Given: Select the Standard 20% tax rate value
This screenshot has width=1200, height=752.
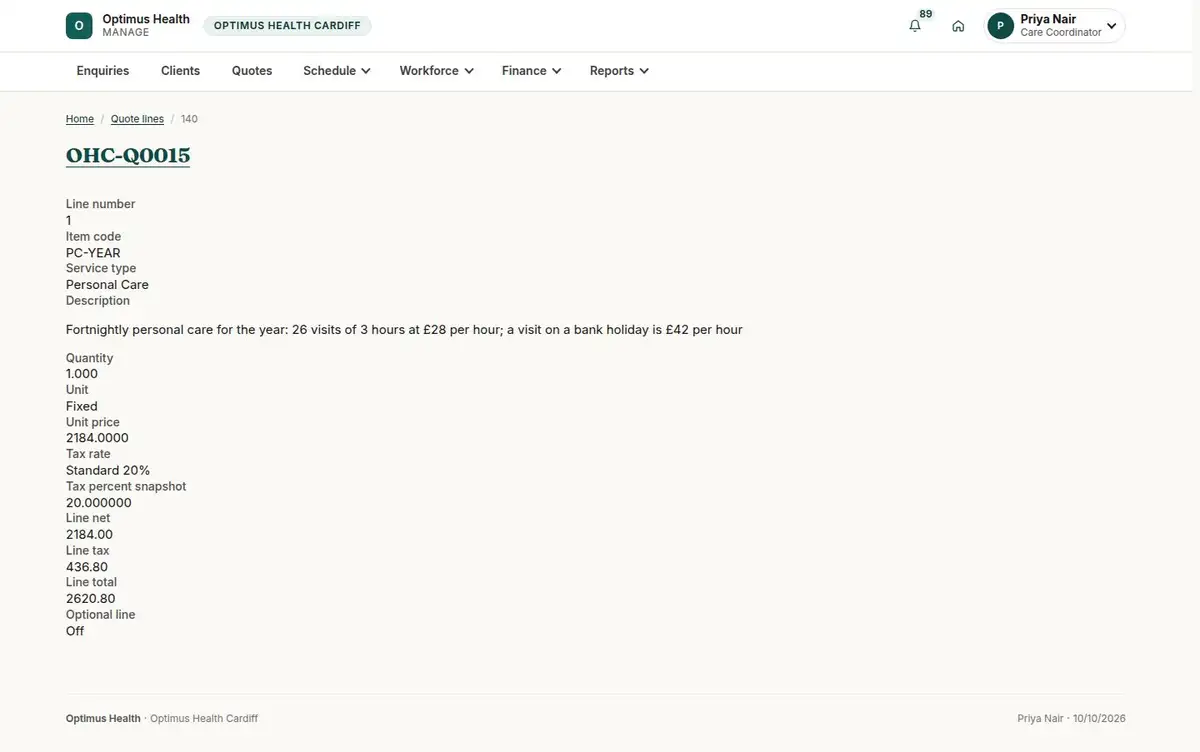Looking at the screenshot, I should (x=108, y=470).
